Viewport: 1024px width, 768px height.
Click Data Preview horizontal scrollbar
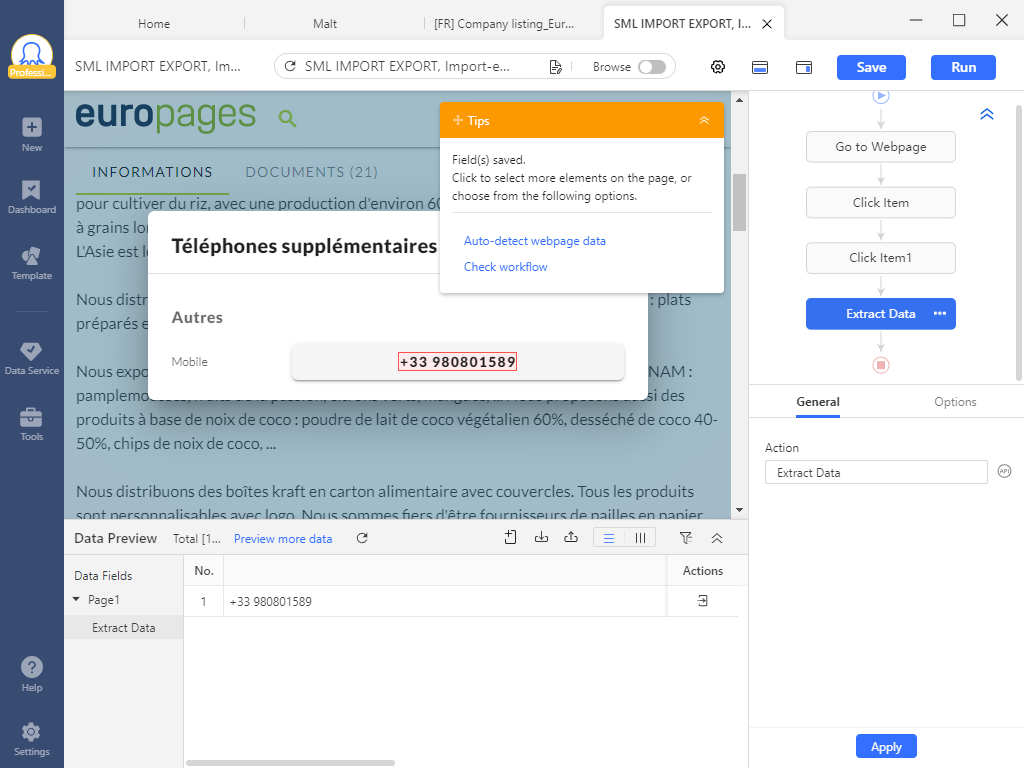click(290, 763)
